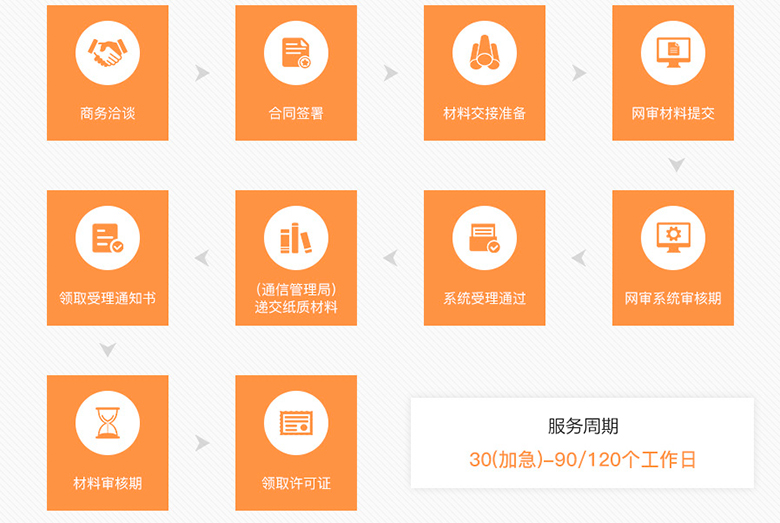
Task: Click the down arrow below 网审材料提交
Action: (676, 165)
